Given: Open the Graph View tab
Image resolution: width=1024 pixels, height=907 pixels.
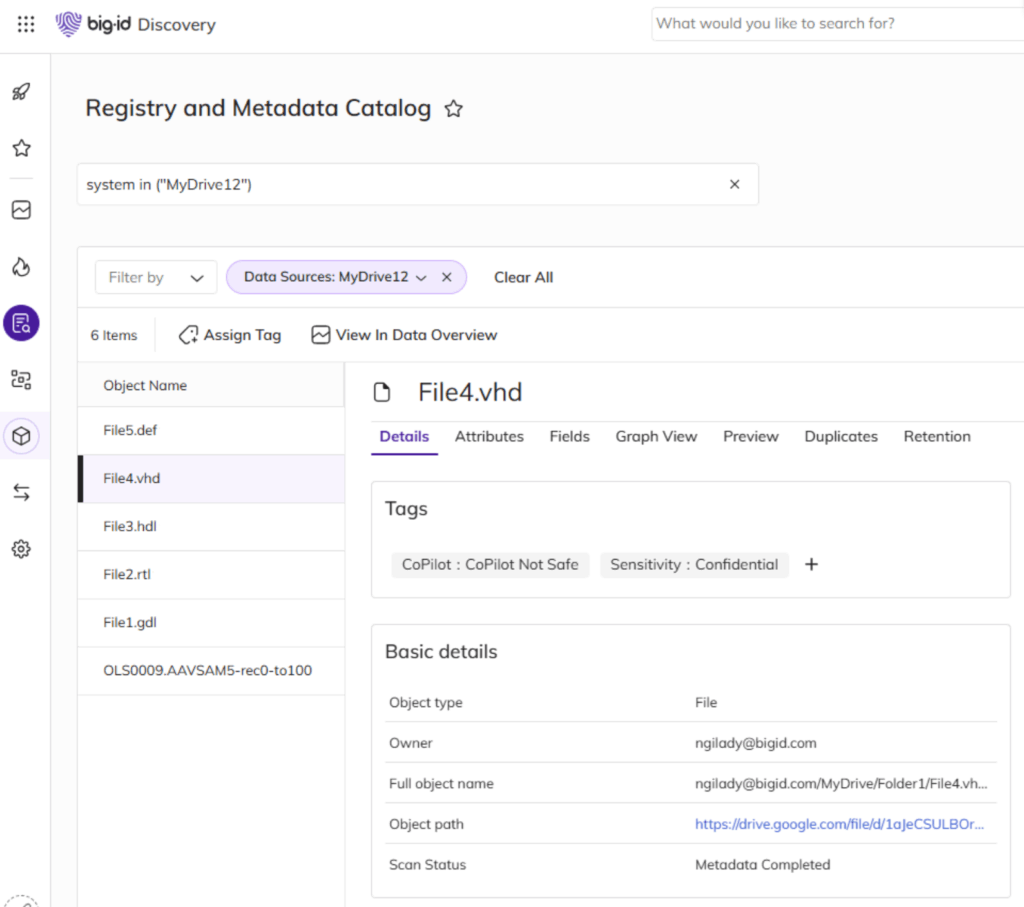Looking at the screenshot, I should click(656, 437).
